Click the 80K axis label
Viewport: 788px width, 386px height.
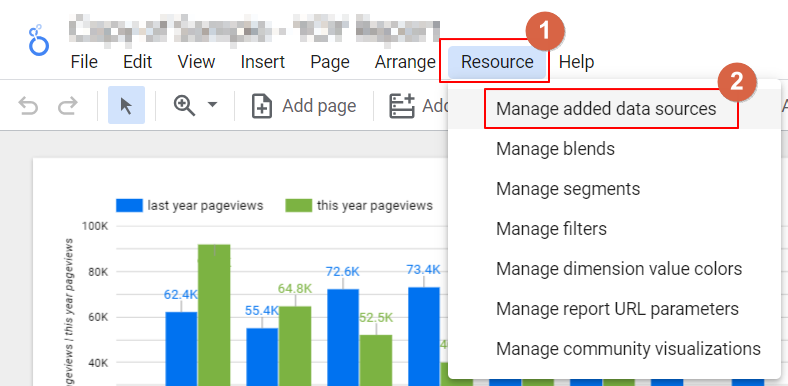click(x=97, y=272)
